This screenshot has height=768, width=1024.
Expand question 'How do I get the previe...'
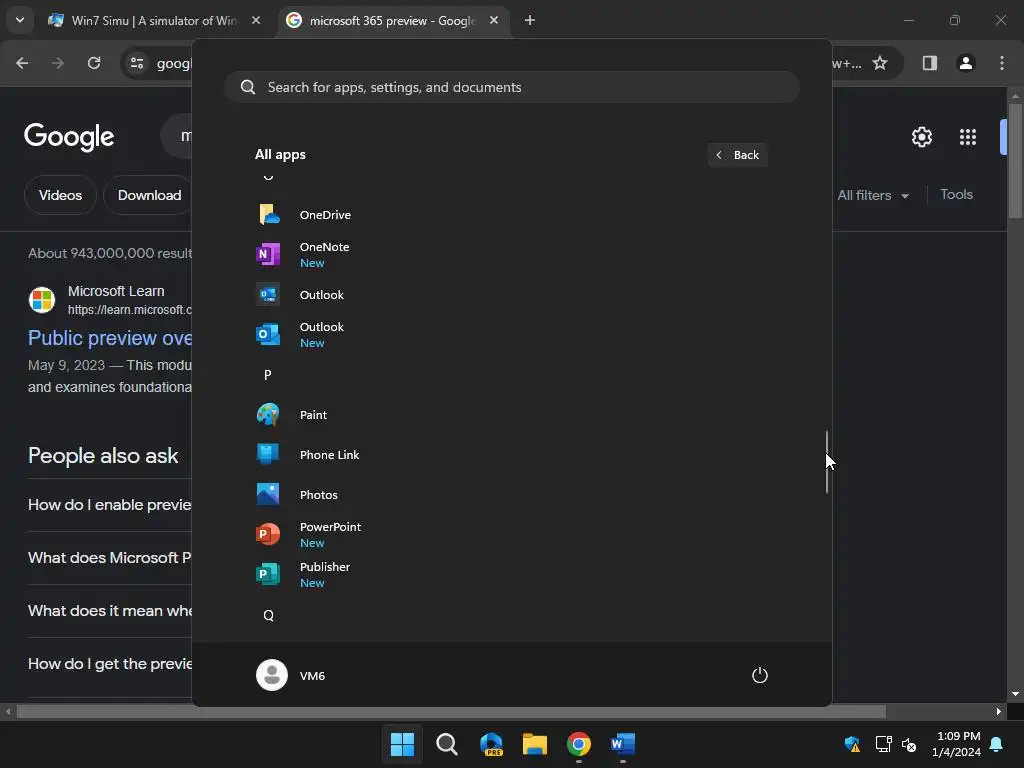110,664
